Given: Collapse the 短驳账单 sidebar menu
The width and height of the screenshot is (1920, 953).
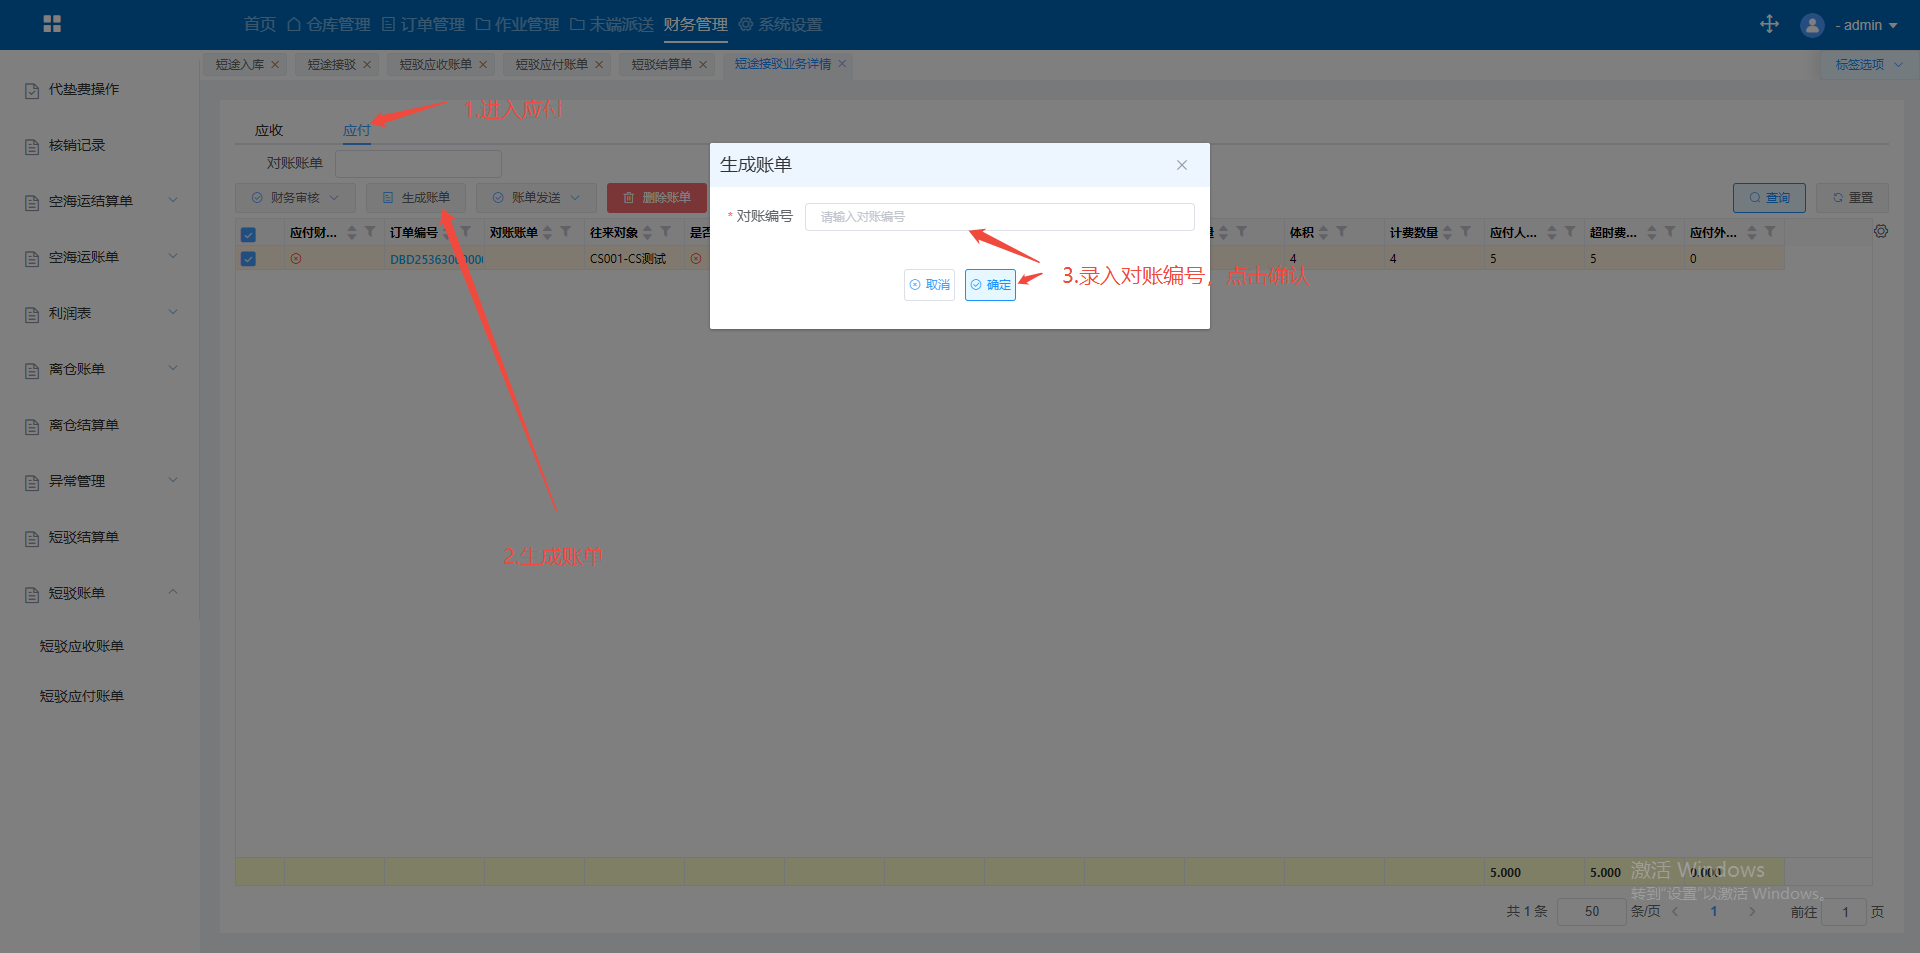Looking at the screenshot, I should point(173,592).
